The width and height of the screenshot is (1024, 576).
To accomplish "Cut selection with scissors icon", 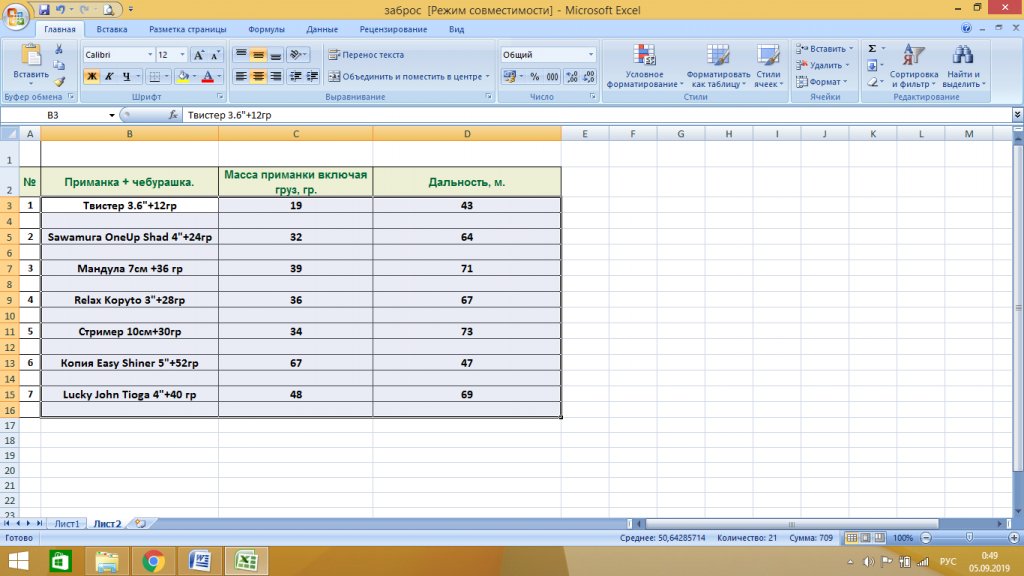I will tap(59, 49).
